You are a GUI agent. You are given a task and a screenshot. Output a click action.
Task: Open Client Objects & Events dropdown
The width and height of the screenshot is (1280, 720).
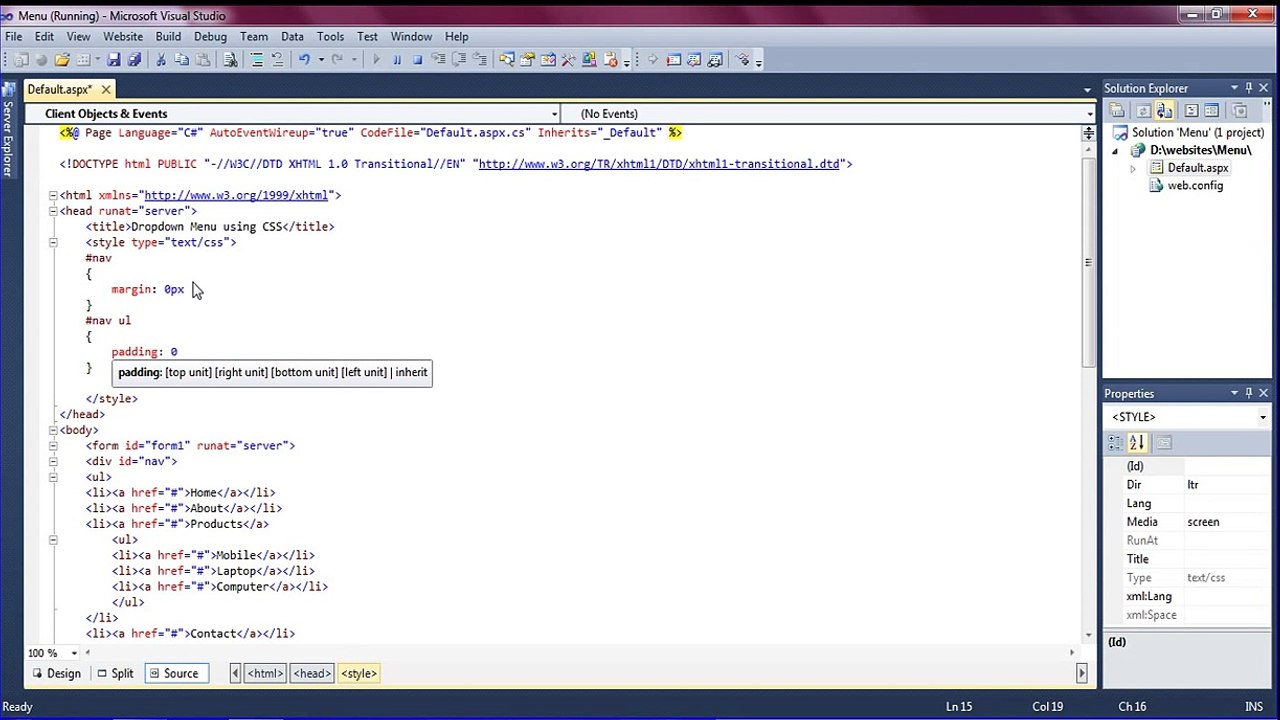tap(554, 114)
